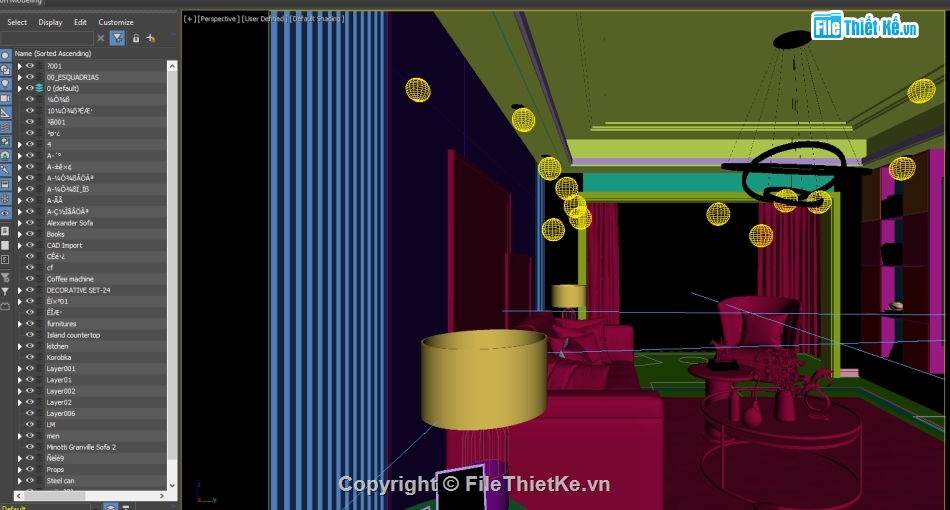Select the Korobka layer name
The height and width of the screenshot is (510, 950).
pos(59,357)
